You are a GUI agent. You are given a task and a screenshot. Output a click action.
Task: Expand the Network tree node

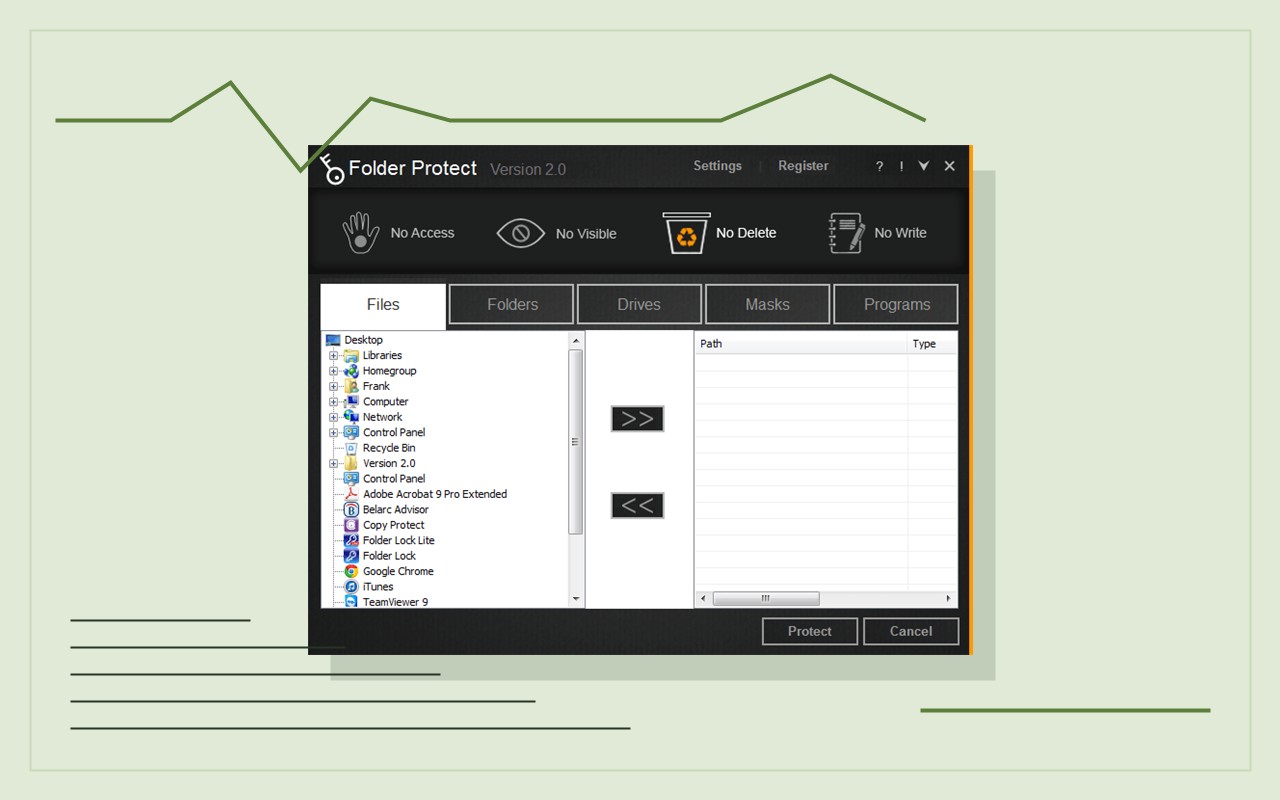[x=334, y=417]
